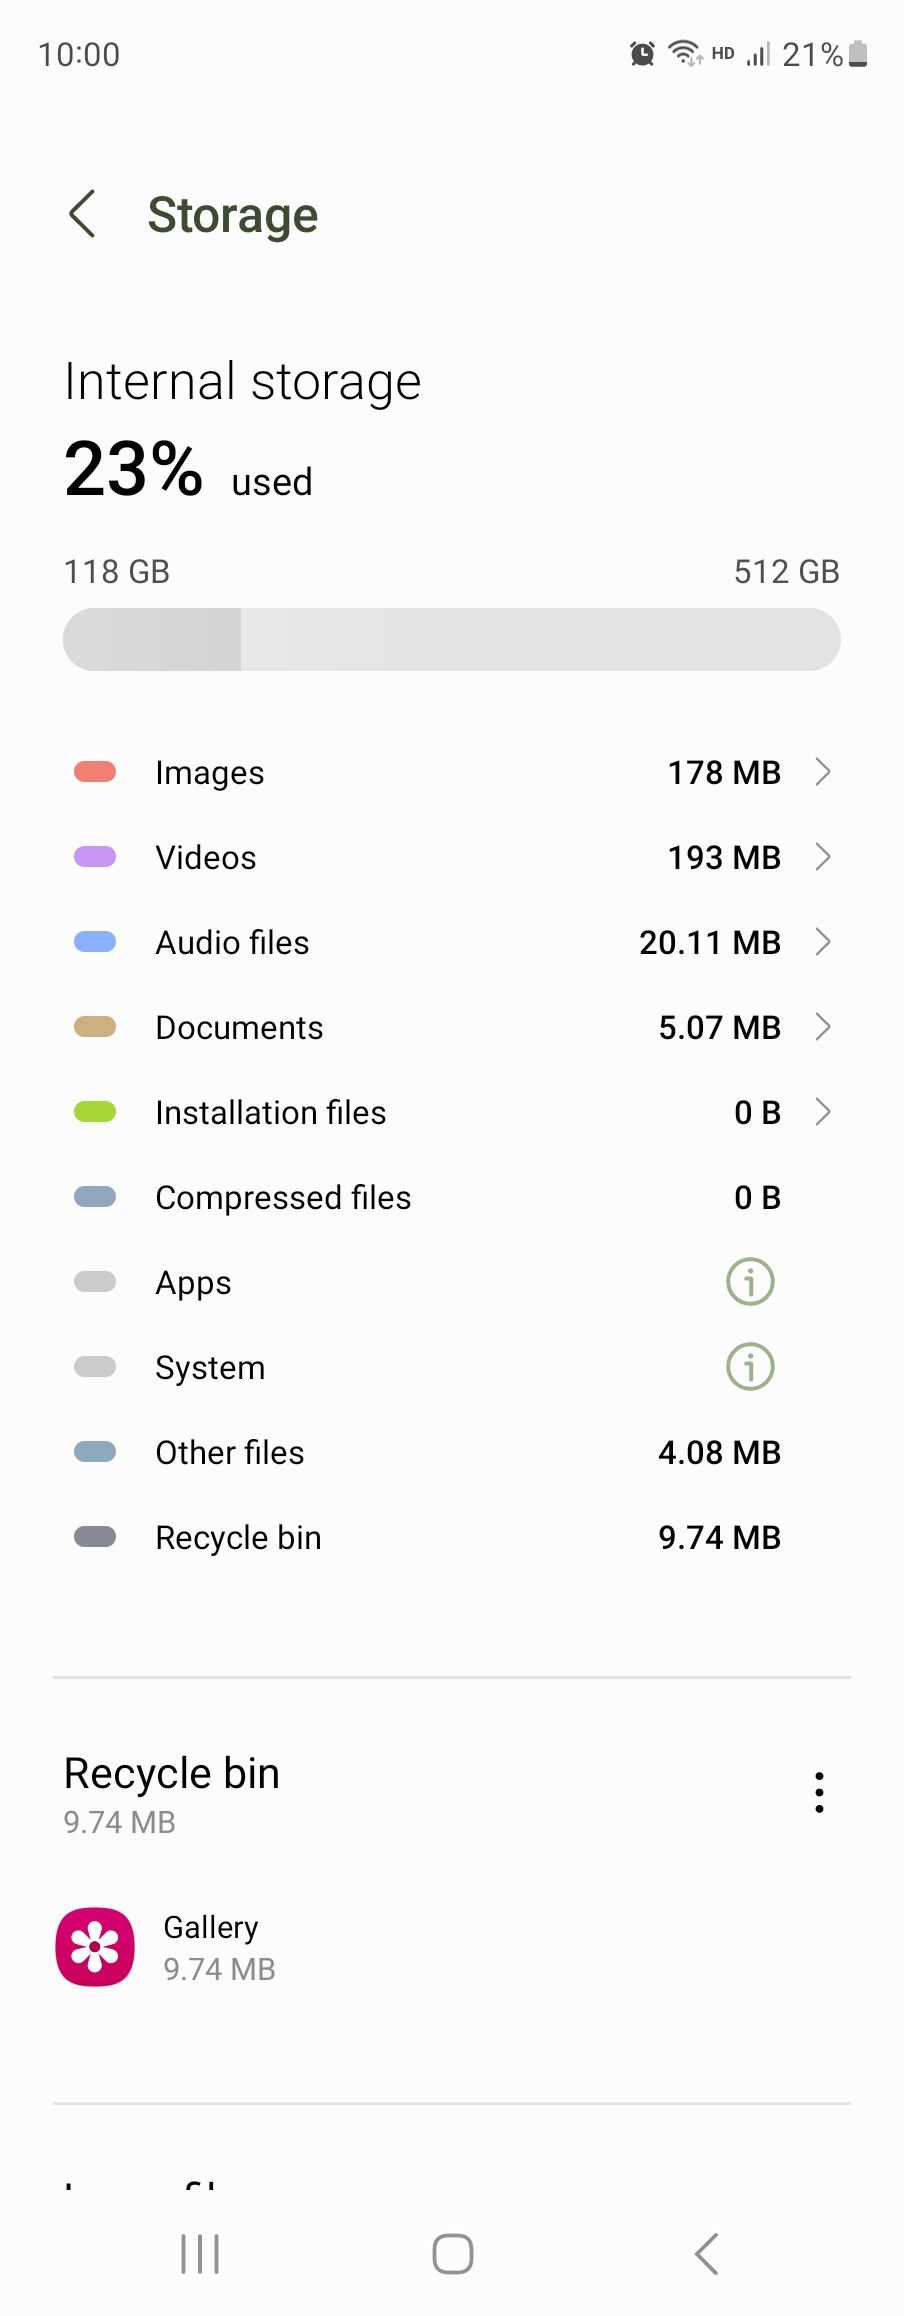The height and width of the screenshot is (2316, 904).
Task: Expand Videos category chevron
Action: point(823,857)
